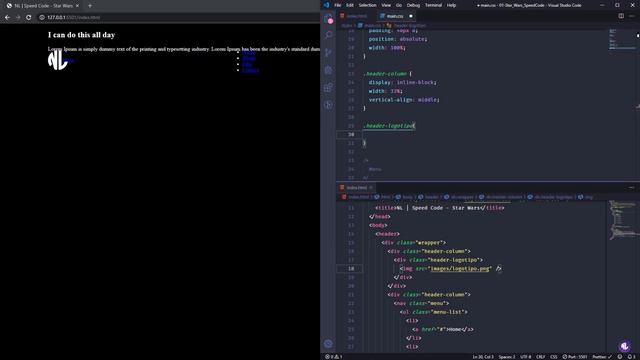Switch to index.html tab in upper editor
This screenshot has width=640, height=360.
tap(354, 16)
